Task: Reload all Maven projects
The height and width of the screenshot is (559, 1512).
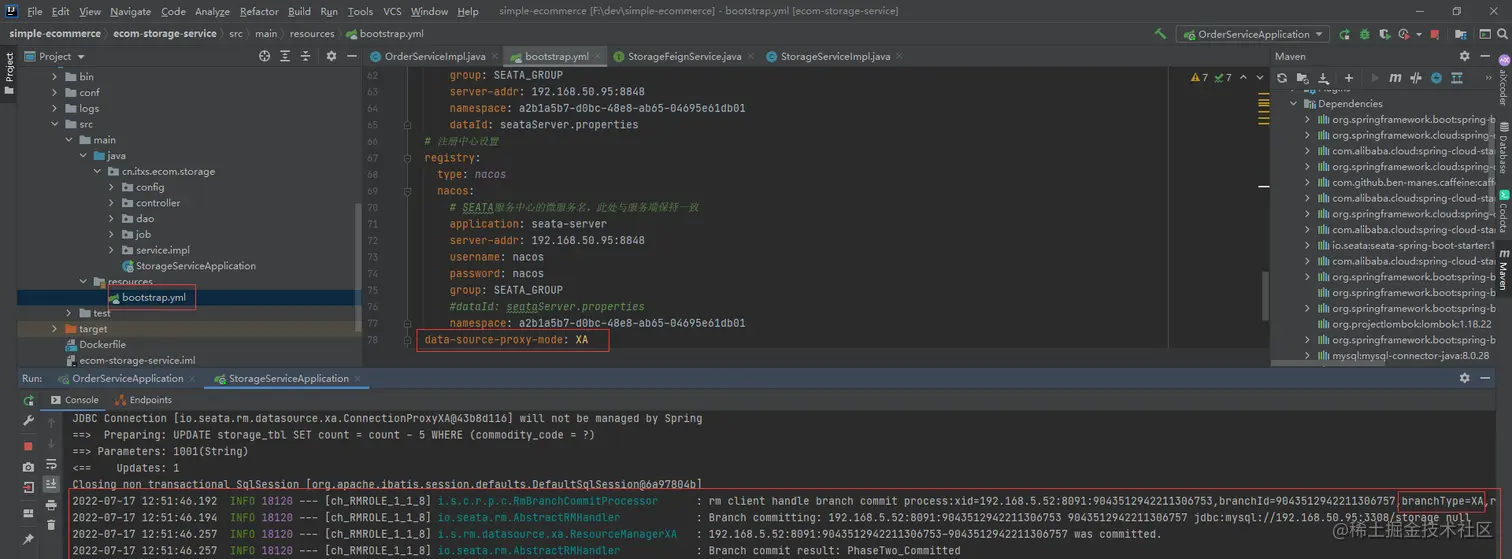Action: (1282, 78)
